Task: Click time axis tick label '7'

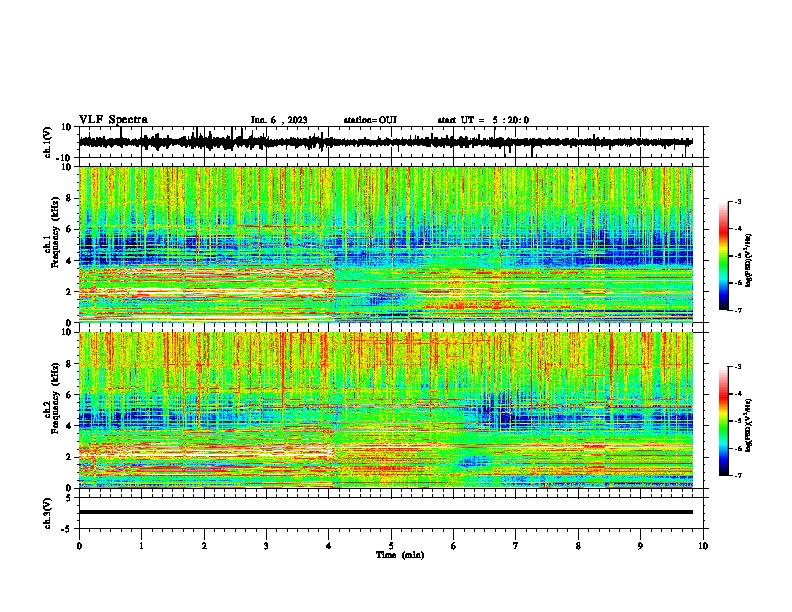Action: 516,546
